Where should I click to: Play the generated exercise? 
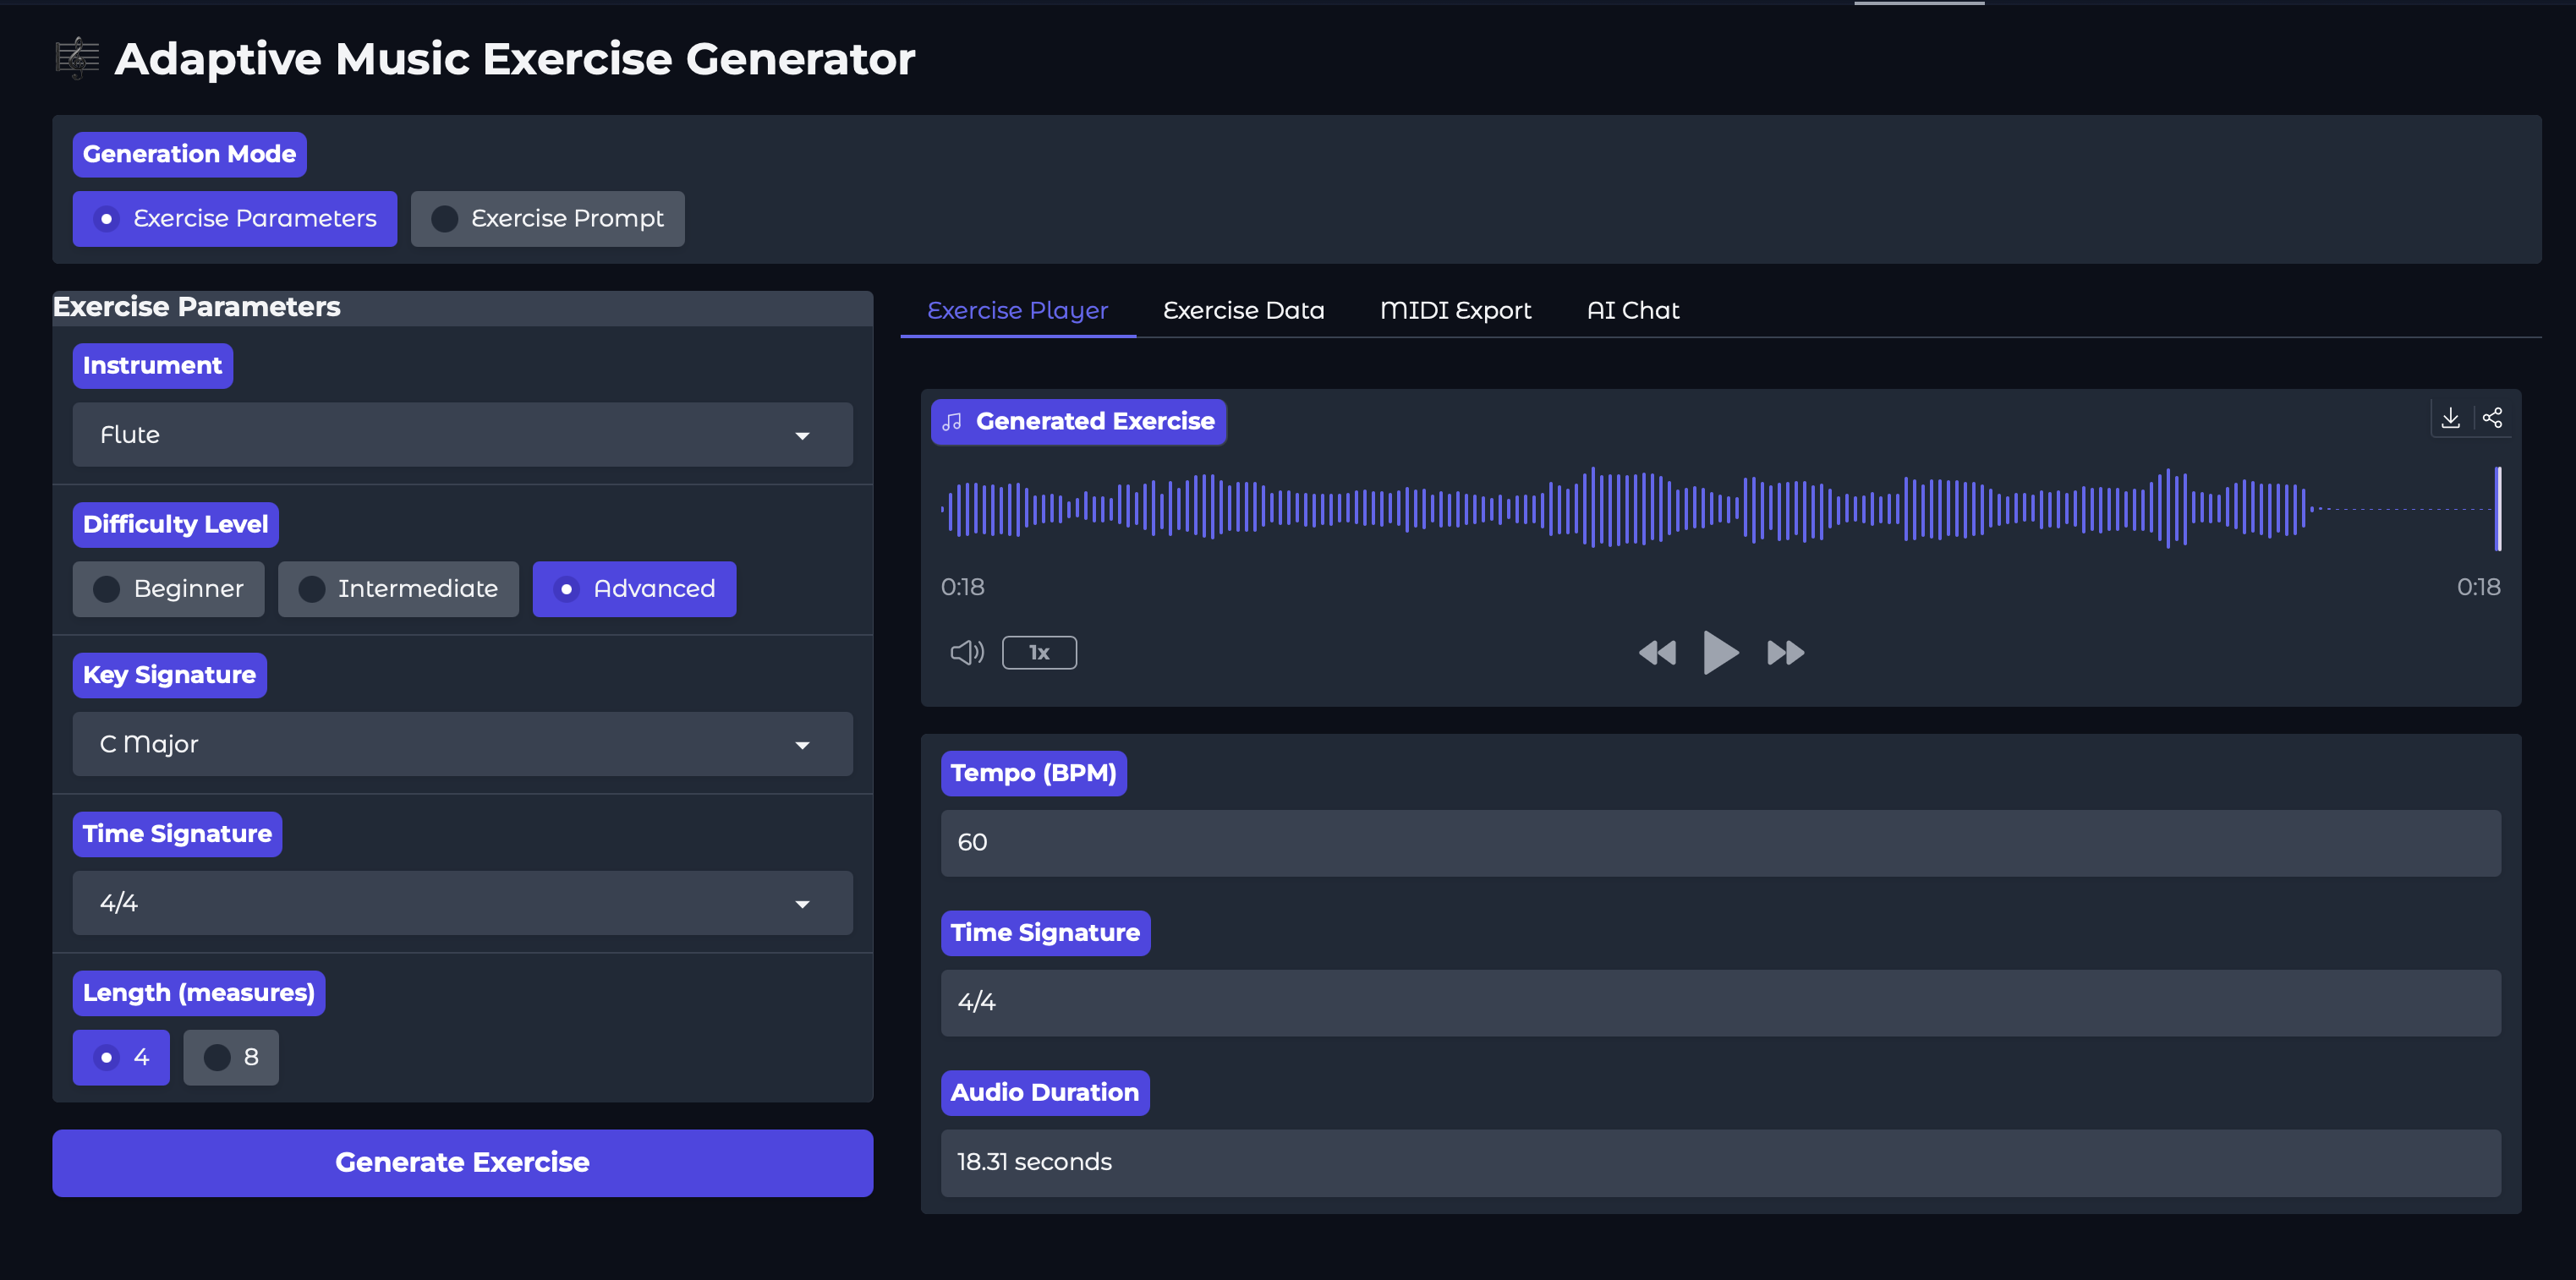[x=1720, y=652]
